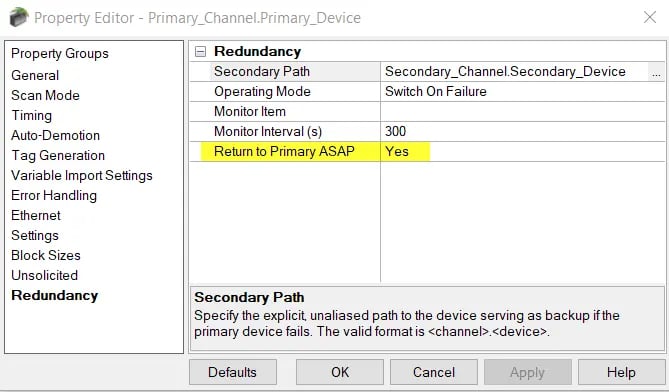Browse for Secondary Path with ellipsis button

click(x=656, y=72)
